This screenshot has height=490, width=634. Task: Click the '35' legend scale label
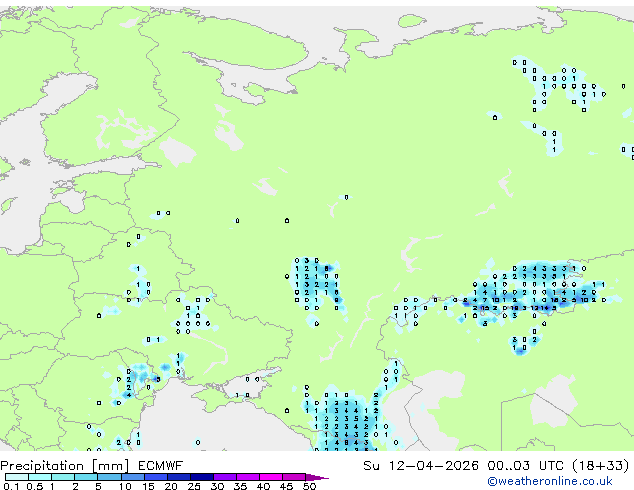(240, 486)
